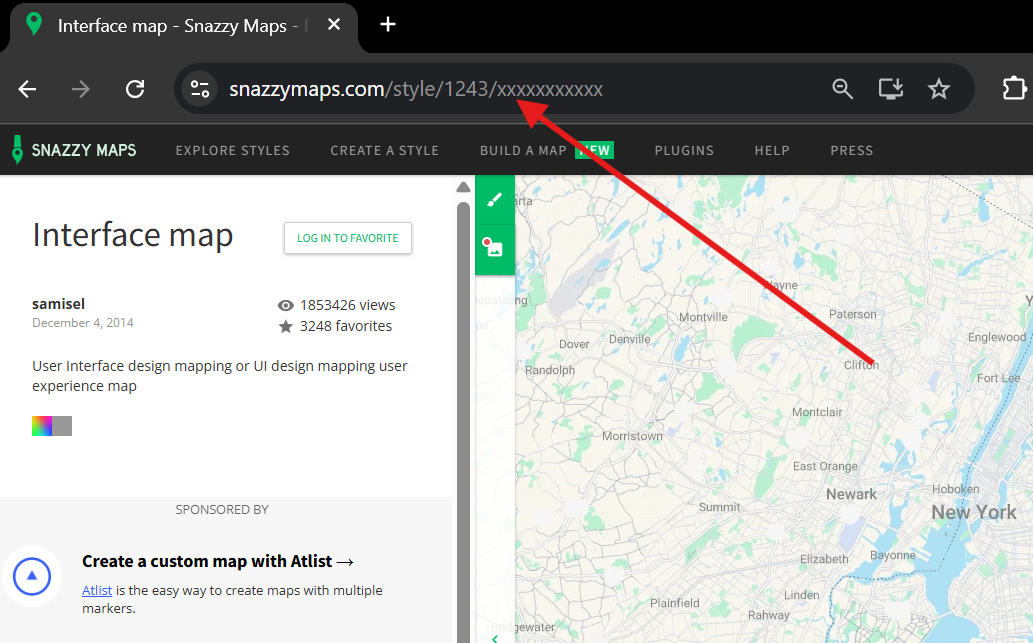
Task: Click Randolph label on the map
Action: [550, 370]
